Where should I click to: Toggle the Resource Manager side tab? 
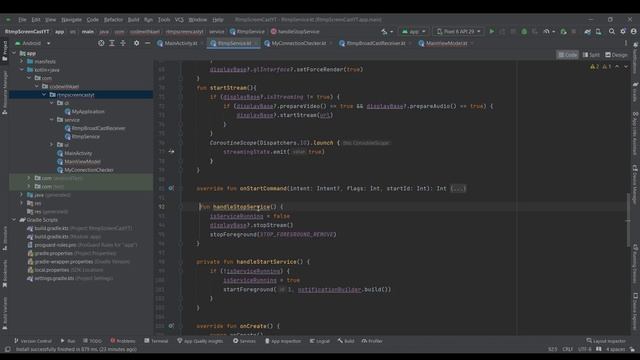[4, 92]
